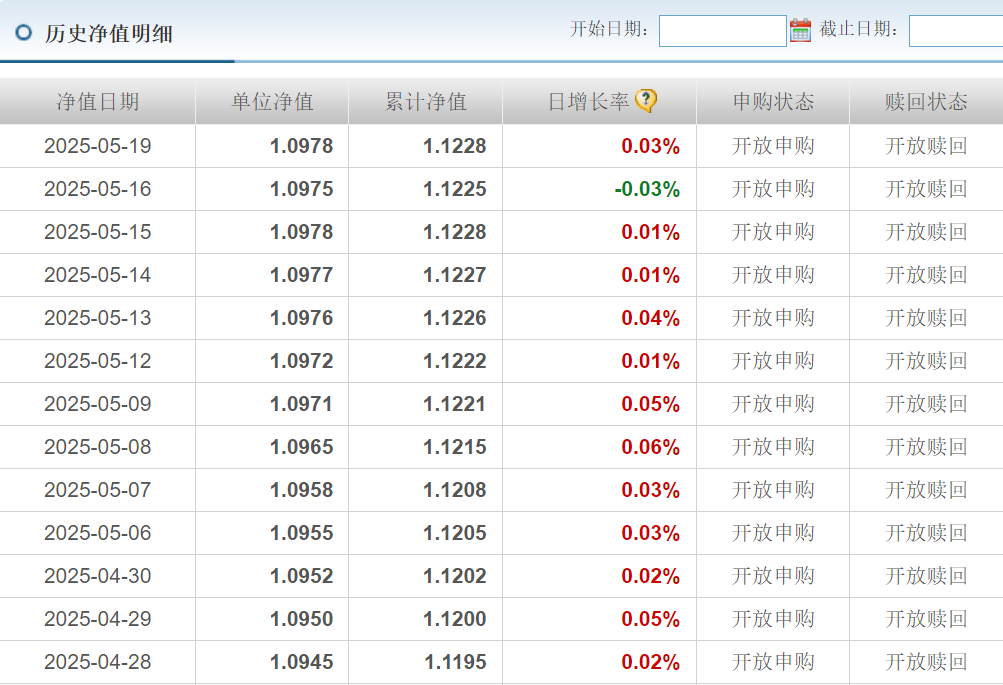Click 开放赎回 in the 2025-05-19 row
1003x685 pixels.
pyautogui.click(x=926, y=146)
